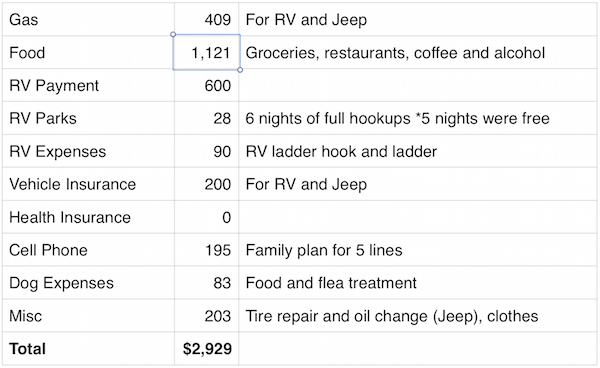Click the Total amount $2,929 cell

(x=207, y=348)
